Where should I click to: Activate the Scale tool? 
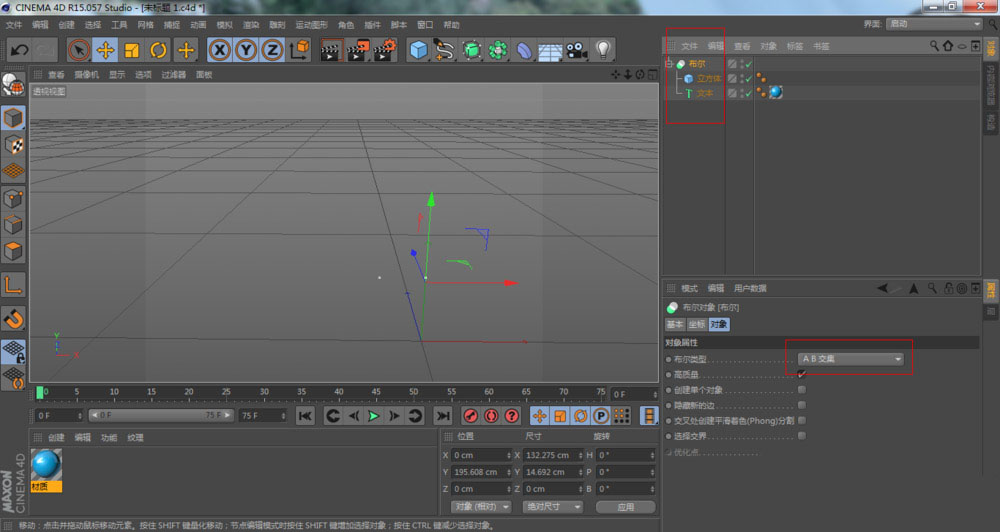(x=132, y=50)
